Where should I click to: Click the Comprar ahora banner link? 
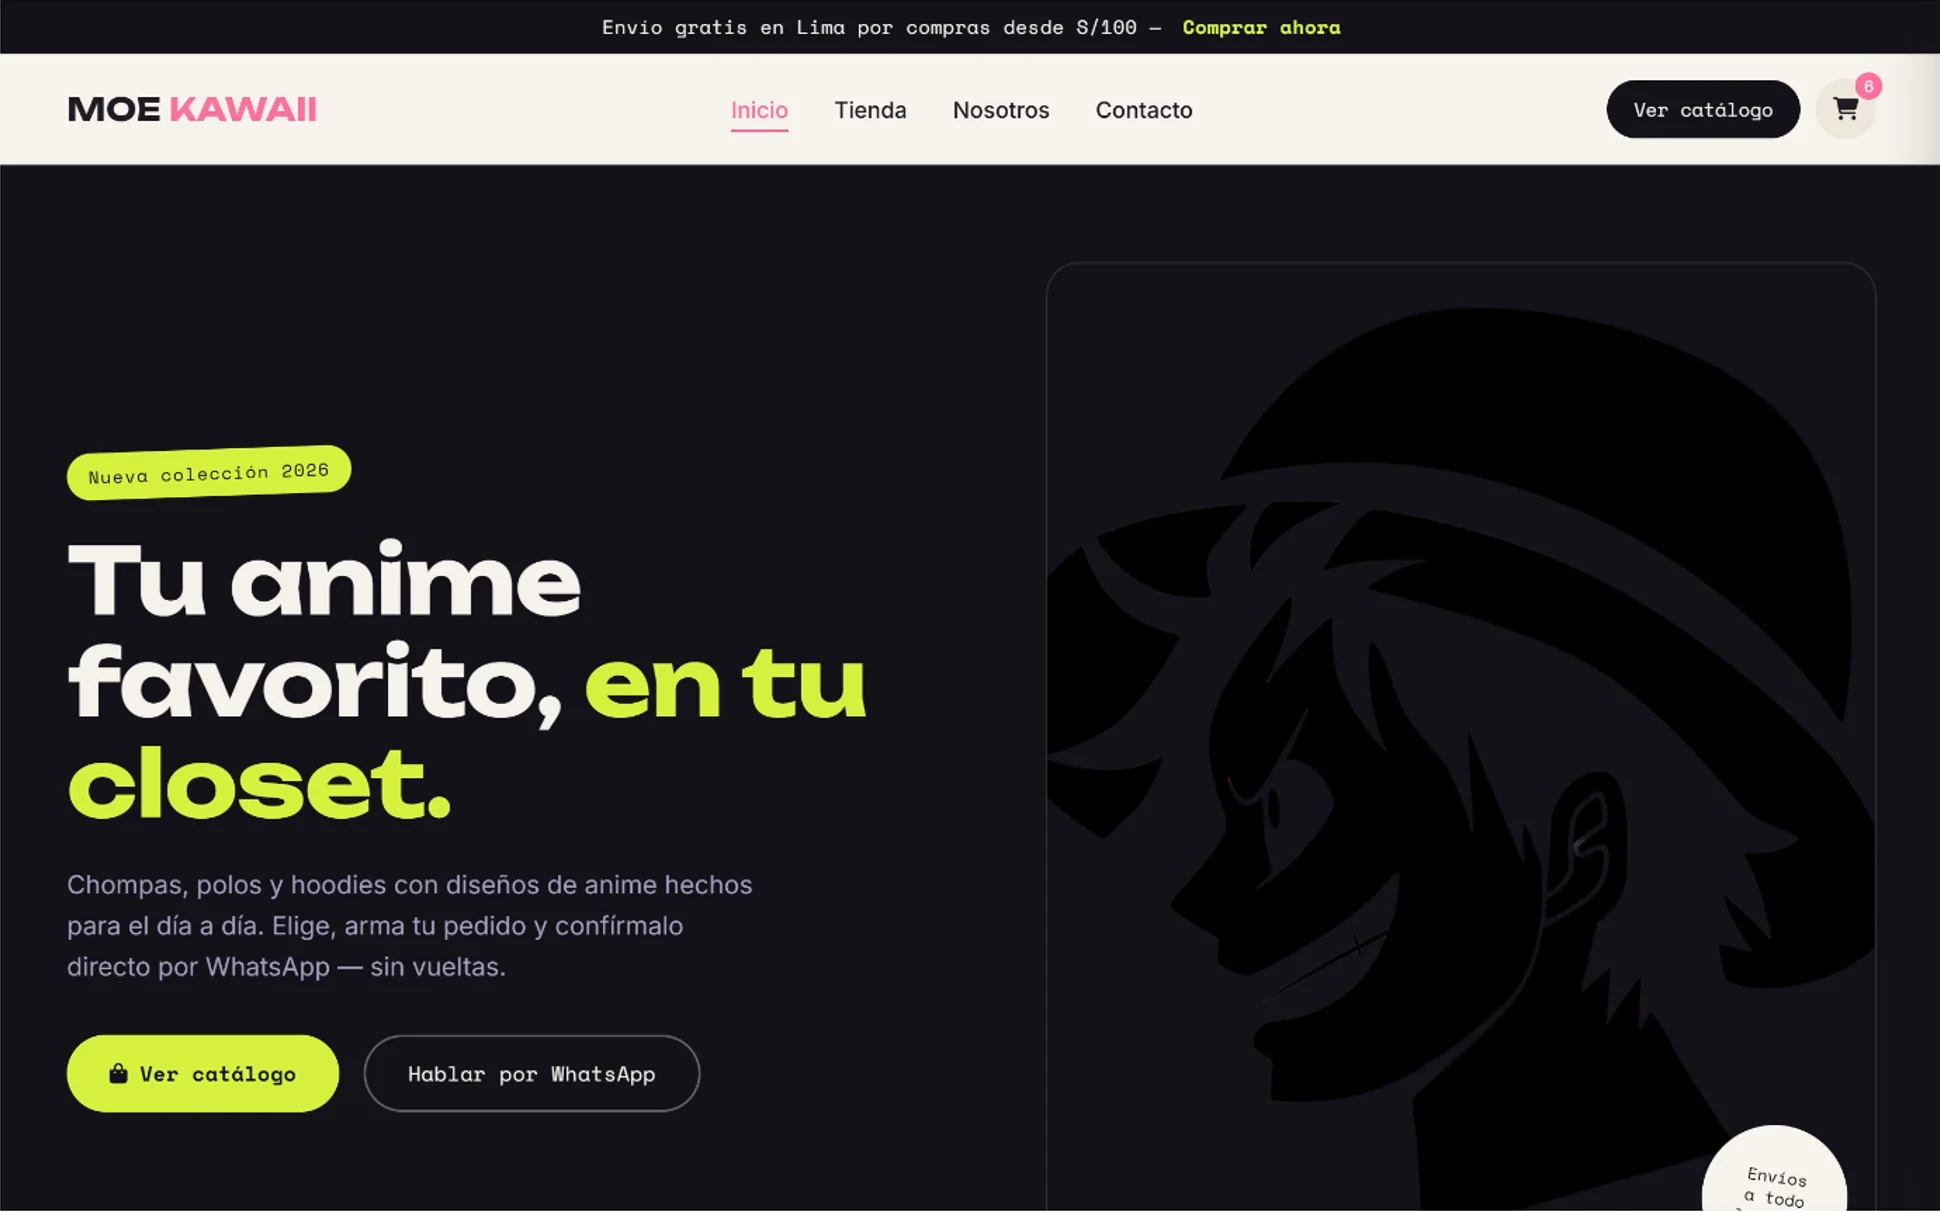(1261, 27)
